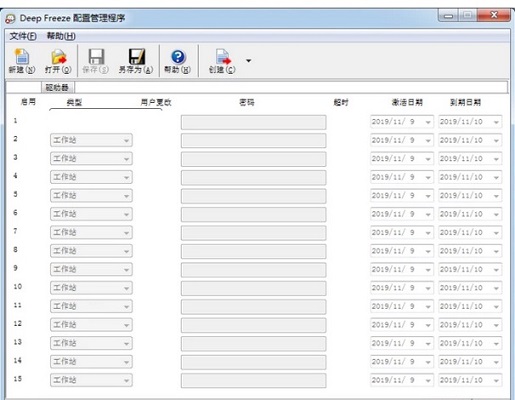
Task: Click the password field in row 15
Action: pos(253,381)
